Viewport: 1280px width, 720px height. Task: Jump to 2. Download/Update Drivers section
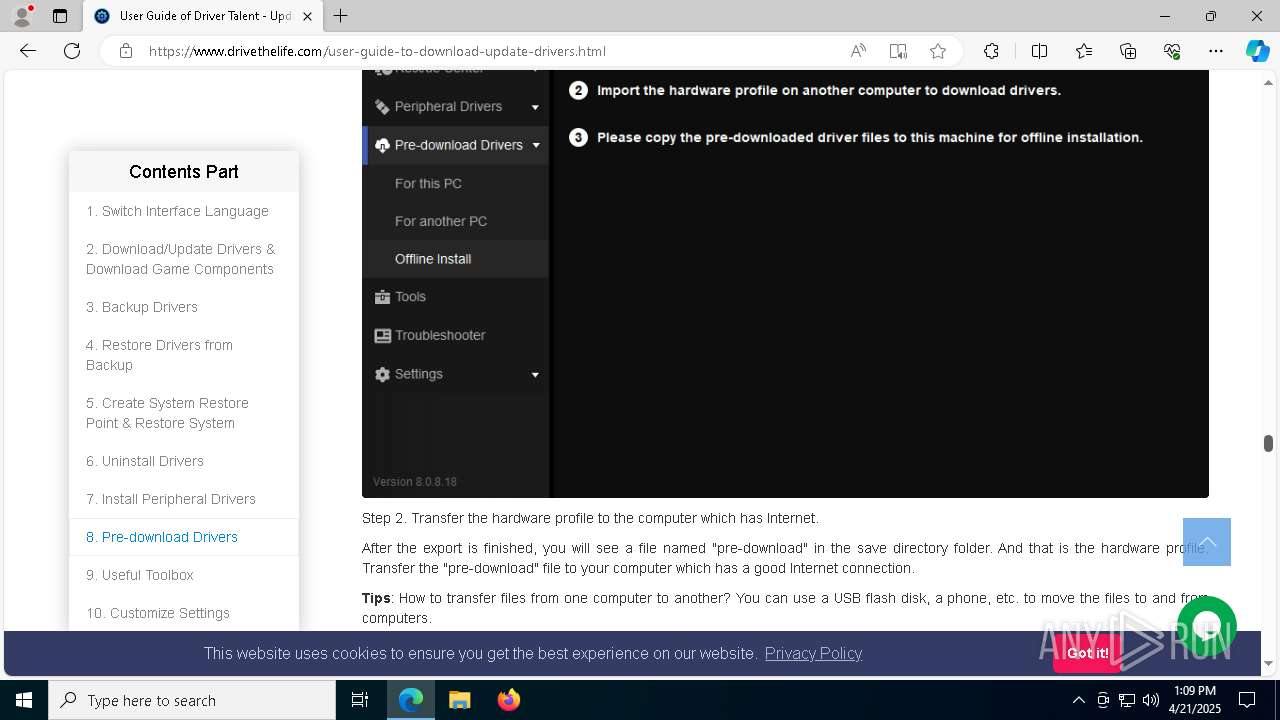pos(180,259)
